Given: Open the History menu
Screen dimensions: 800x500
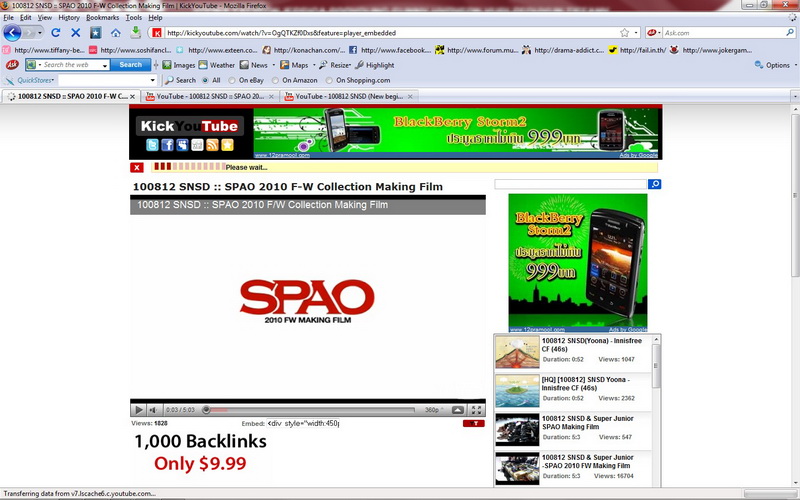Looking at the screenshot, I should (x=69, y=17).
